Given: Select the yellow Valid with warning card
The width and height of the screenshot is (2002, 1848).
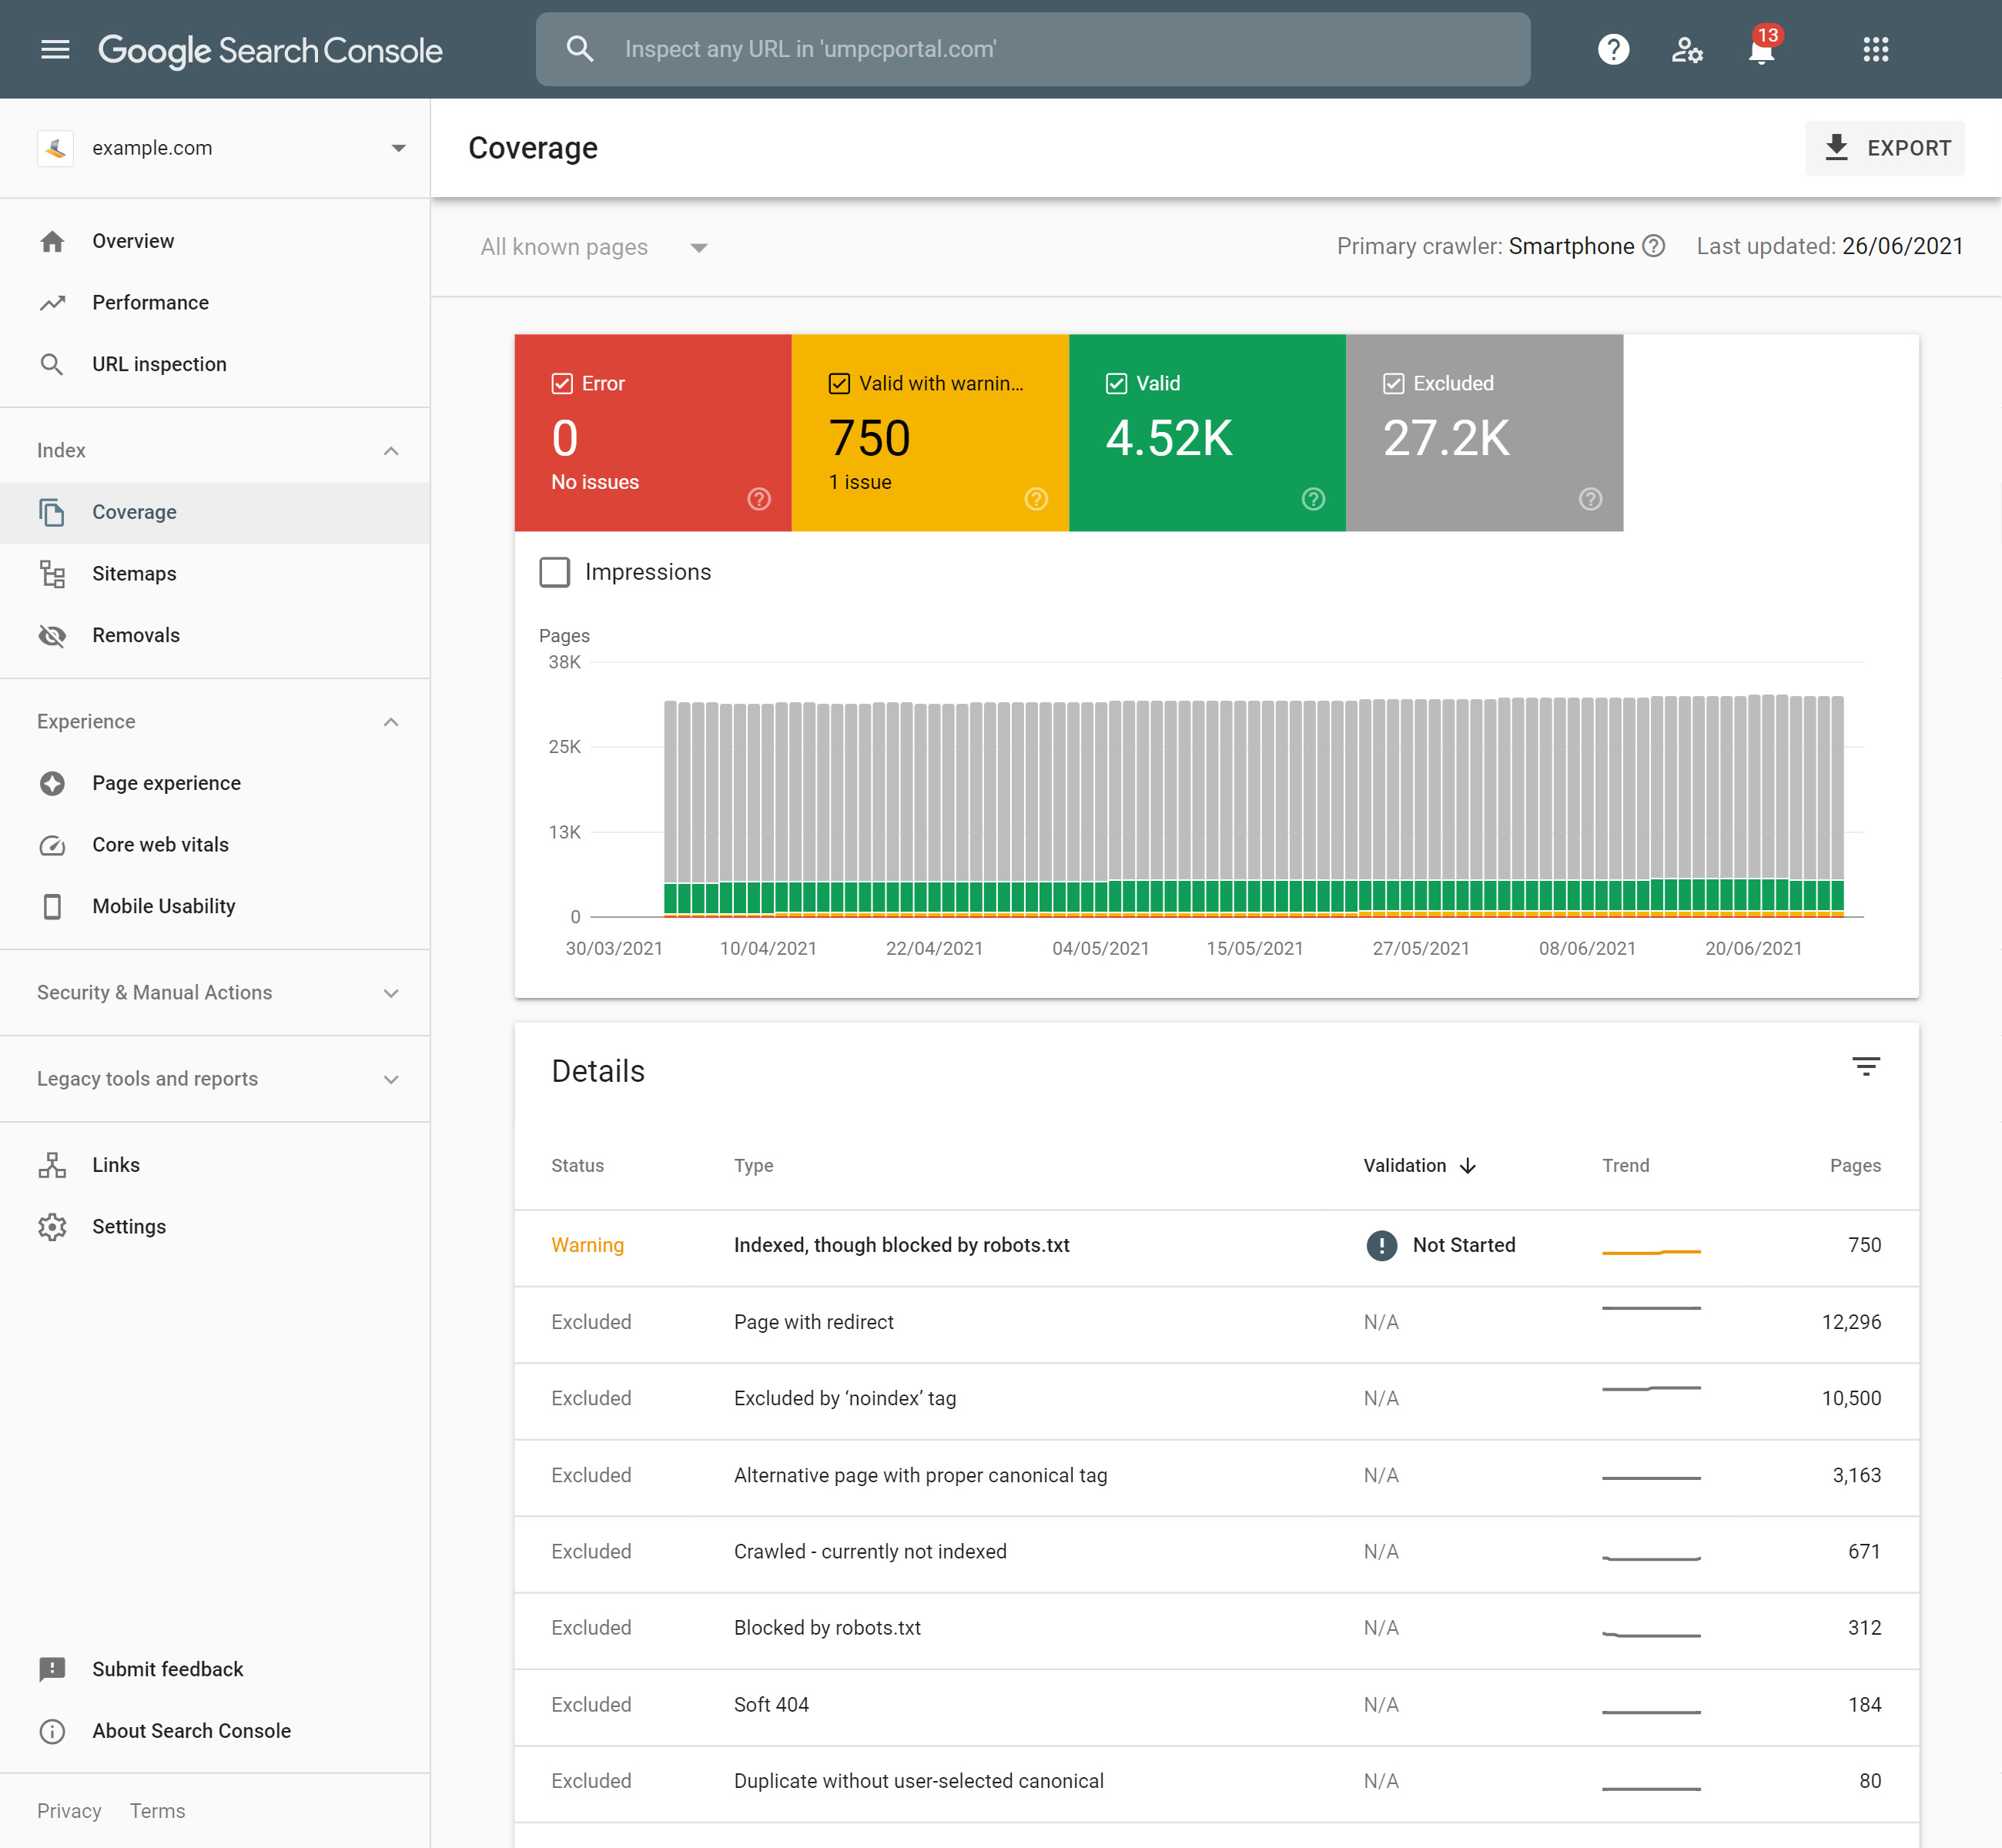Looking at the screenshot, I should [x=930, y=433].
